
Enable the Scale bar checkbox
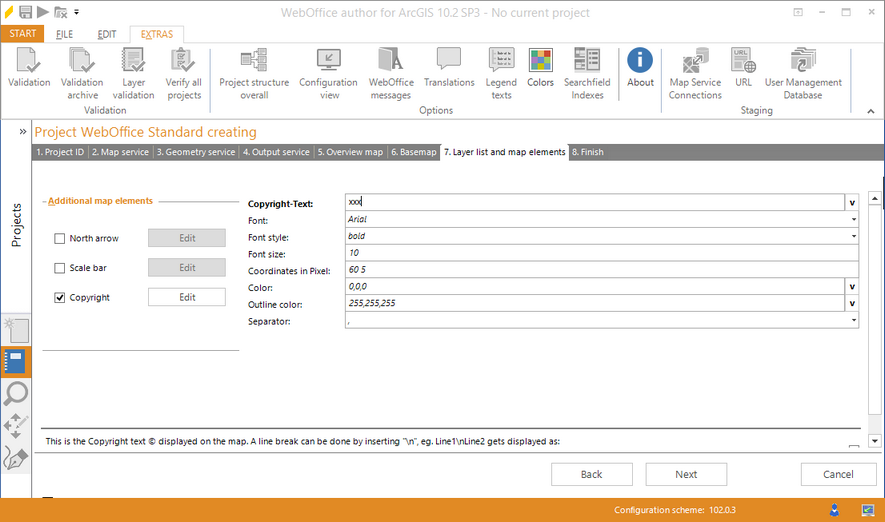tap(59, 268)
